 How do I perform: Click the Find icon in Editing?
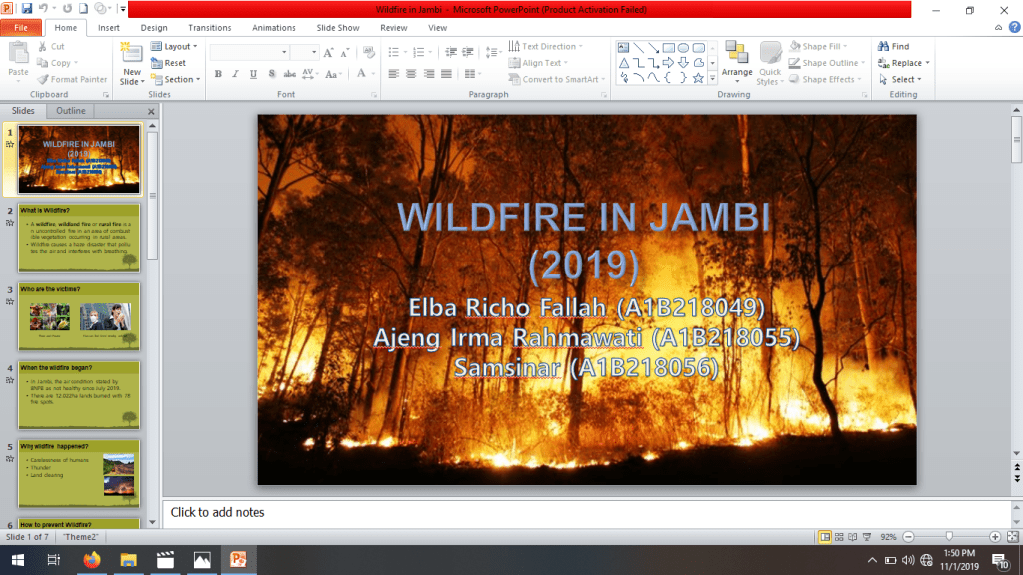[894, 46]
